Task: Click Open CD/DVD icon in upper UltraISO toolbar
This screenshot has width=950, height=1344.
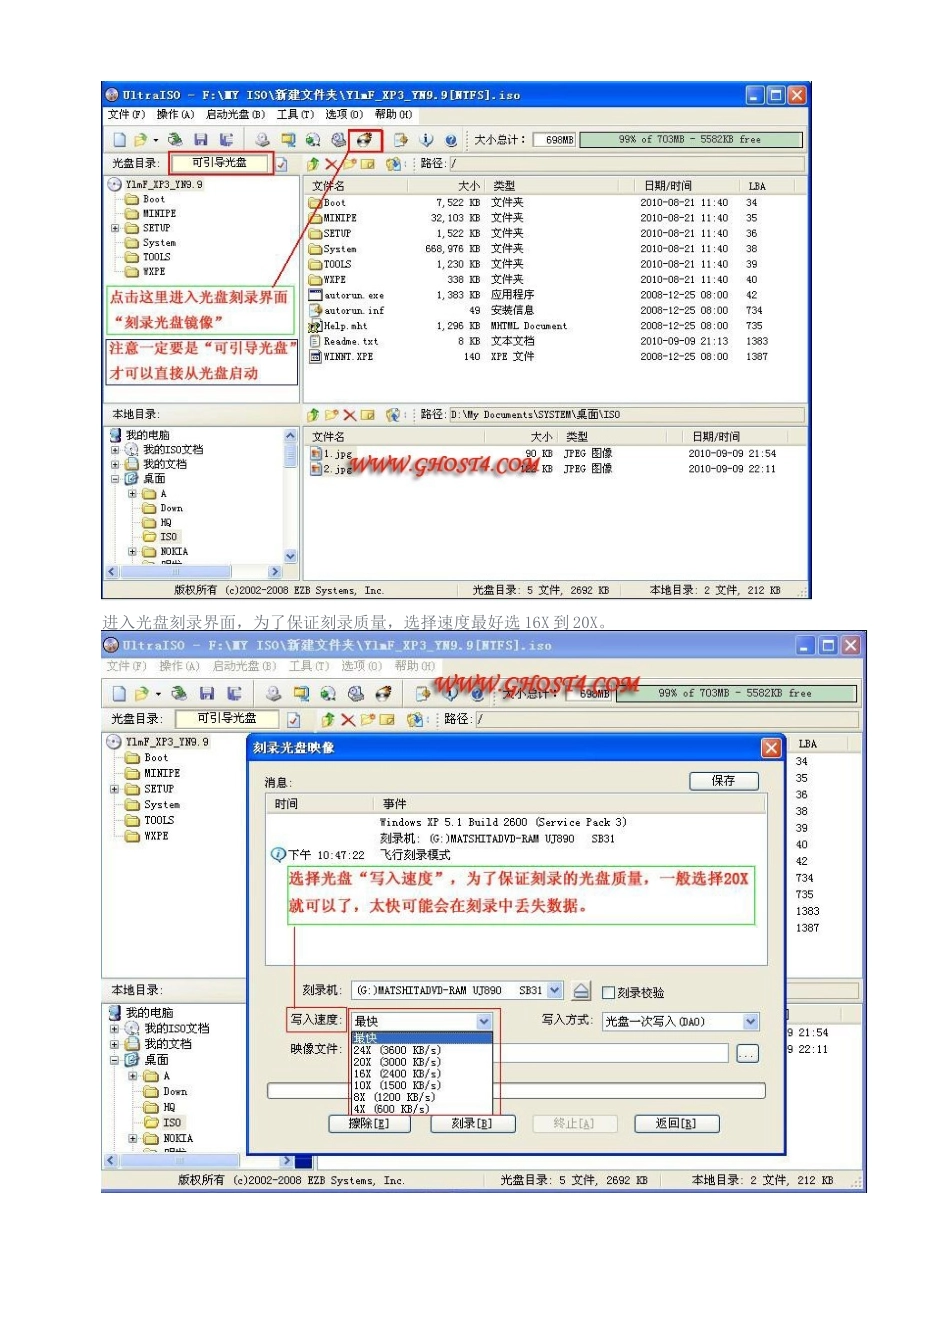Action: coord(175,140)
